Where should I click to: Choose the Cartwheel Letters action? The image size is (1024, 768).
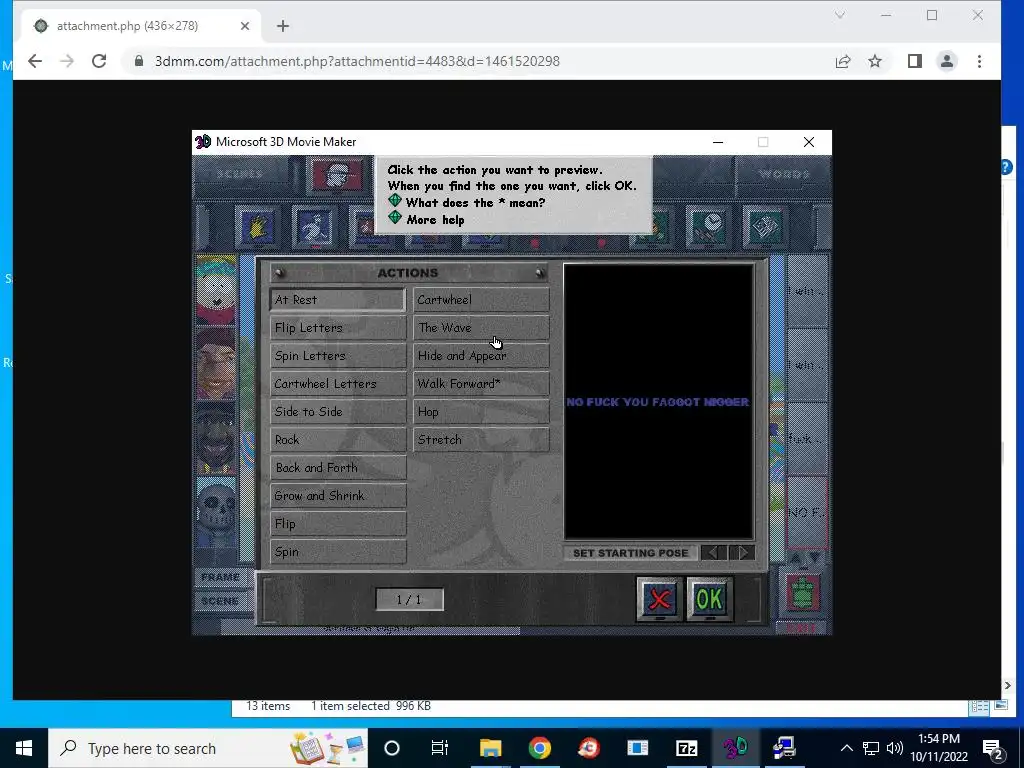(338, 384)
